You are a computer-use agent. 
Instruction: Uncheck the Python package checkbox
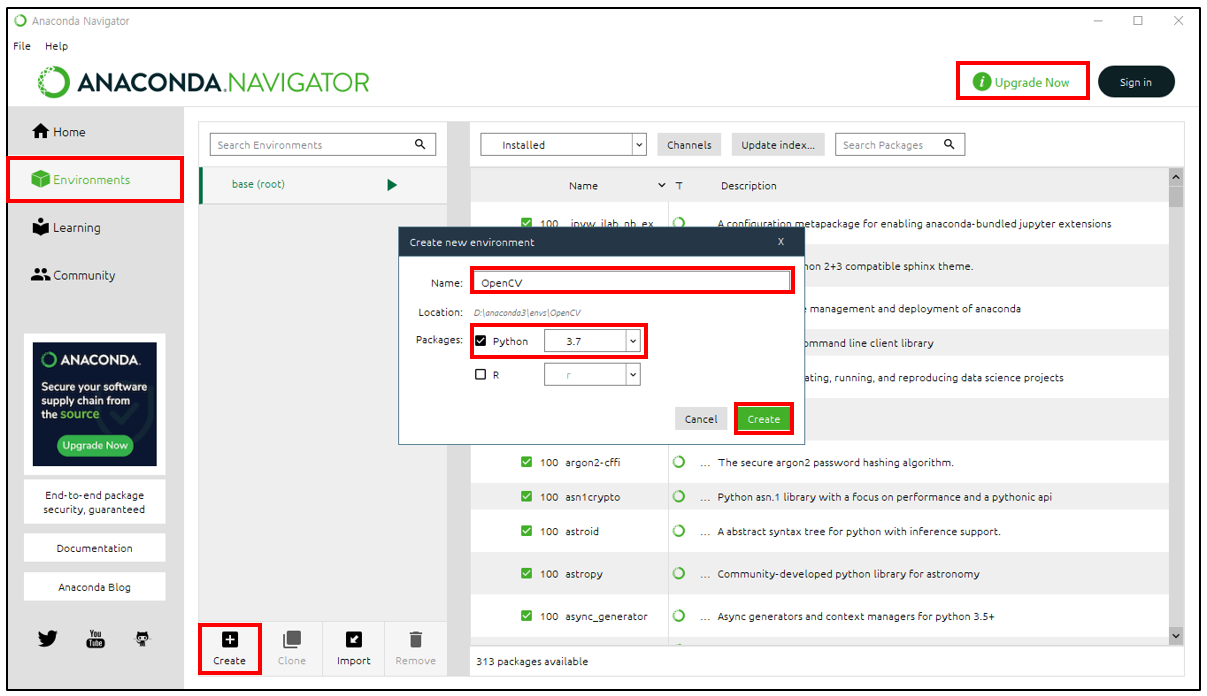click(x=480, y=341)
